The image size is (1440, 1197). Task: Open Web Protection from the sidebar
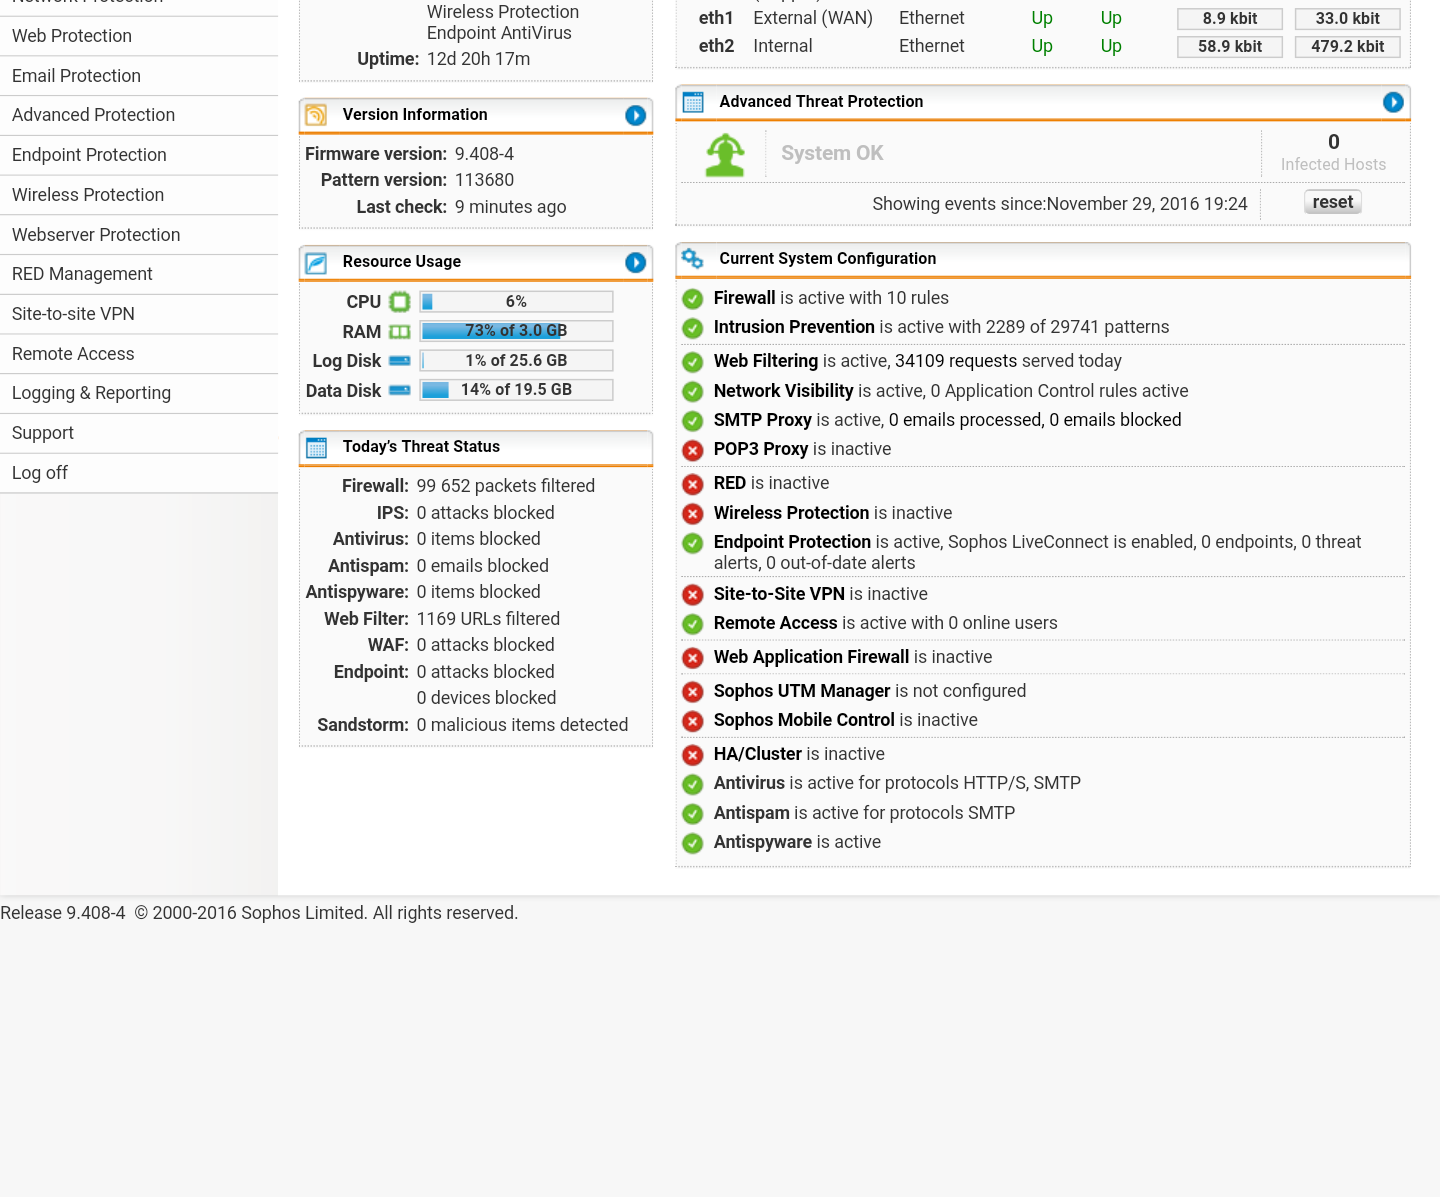(x=71, y=35)
